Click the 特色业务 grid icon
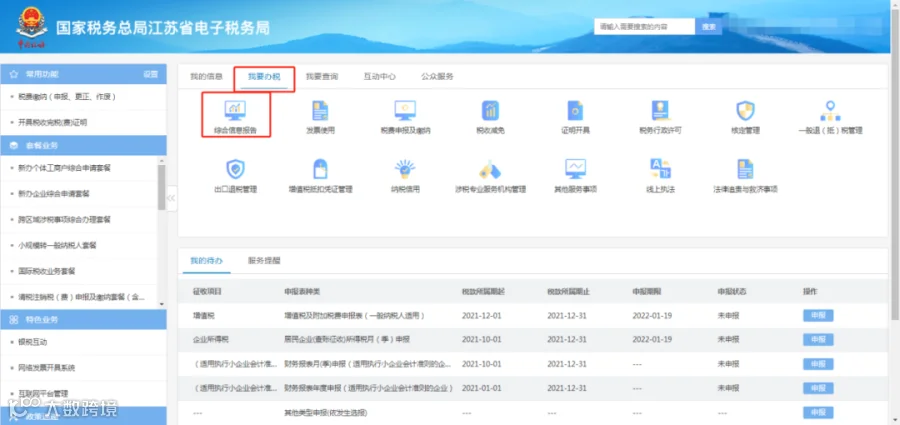 tap(14, 319)
